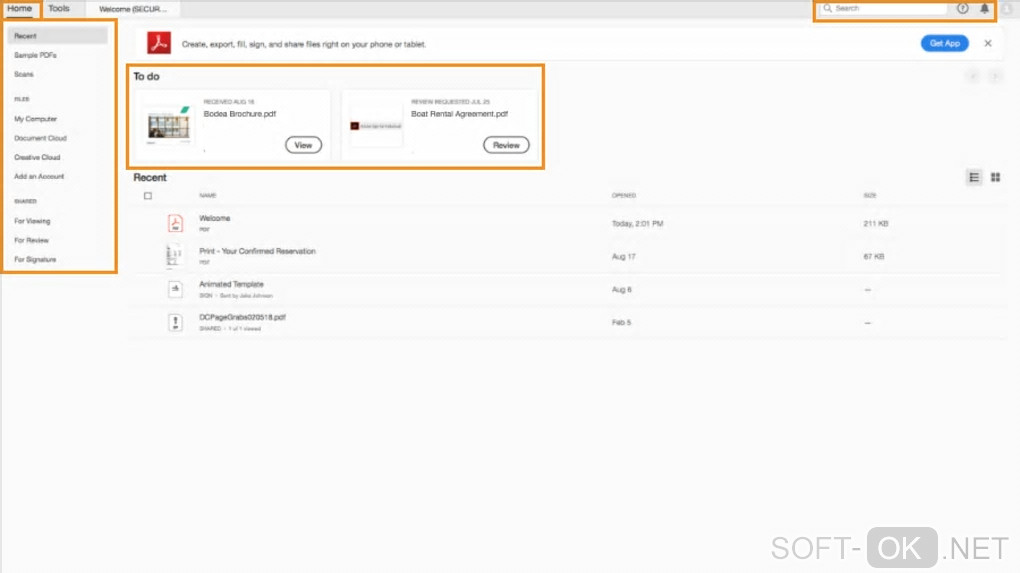Switch to the Welcome (SECUR... document tab
The height and width of the screenshot is (573, 1020).
[x=133, y=9]
